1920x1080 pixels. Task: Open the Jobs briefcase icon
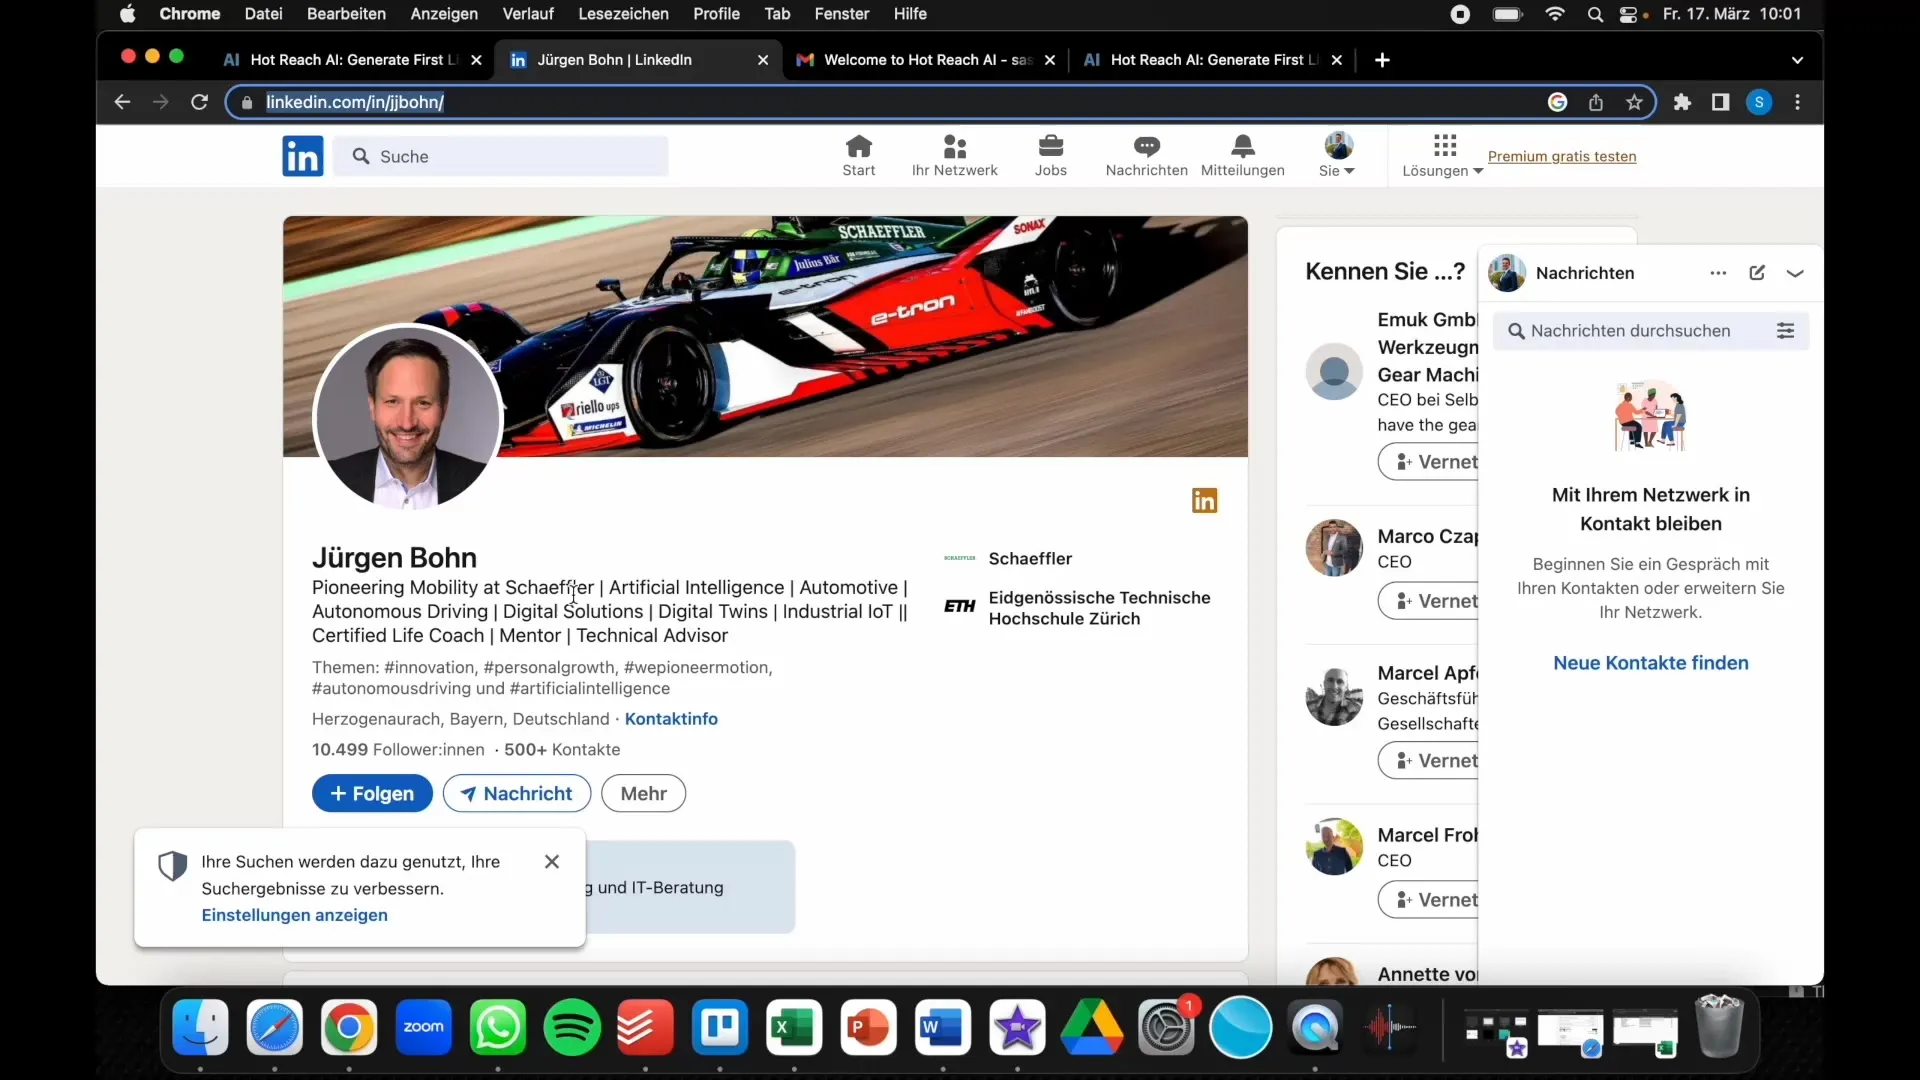click(x=1050, y=156)
